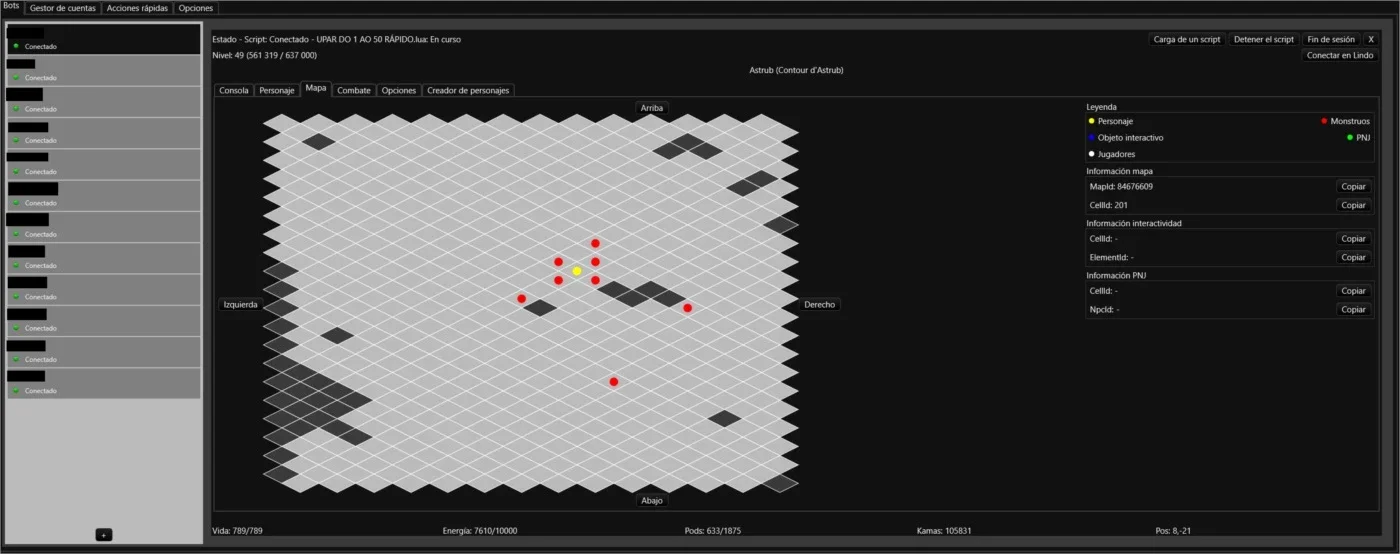Open the Personaje tab
Image resolution: width=1400 pixels, height=554 pixels.
pyautogui.click(x=277, y=90)
